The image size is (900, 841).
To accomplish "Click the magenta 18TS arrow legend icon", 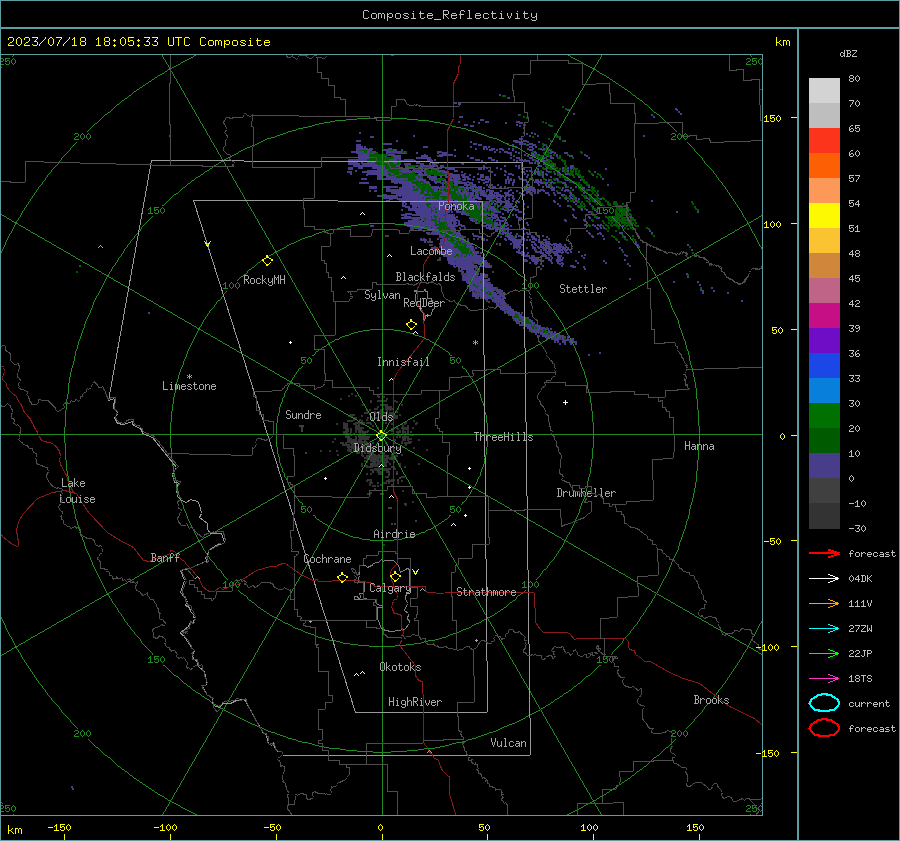I will click(x=824, y=679).
